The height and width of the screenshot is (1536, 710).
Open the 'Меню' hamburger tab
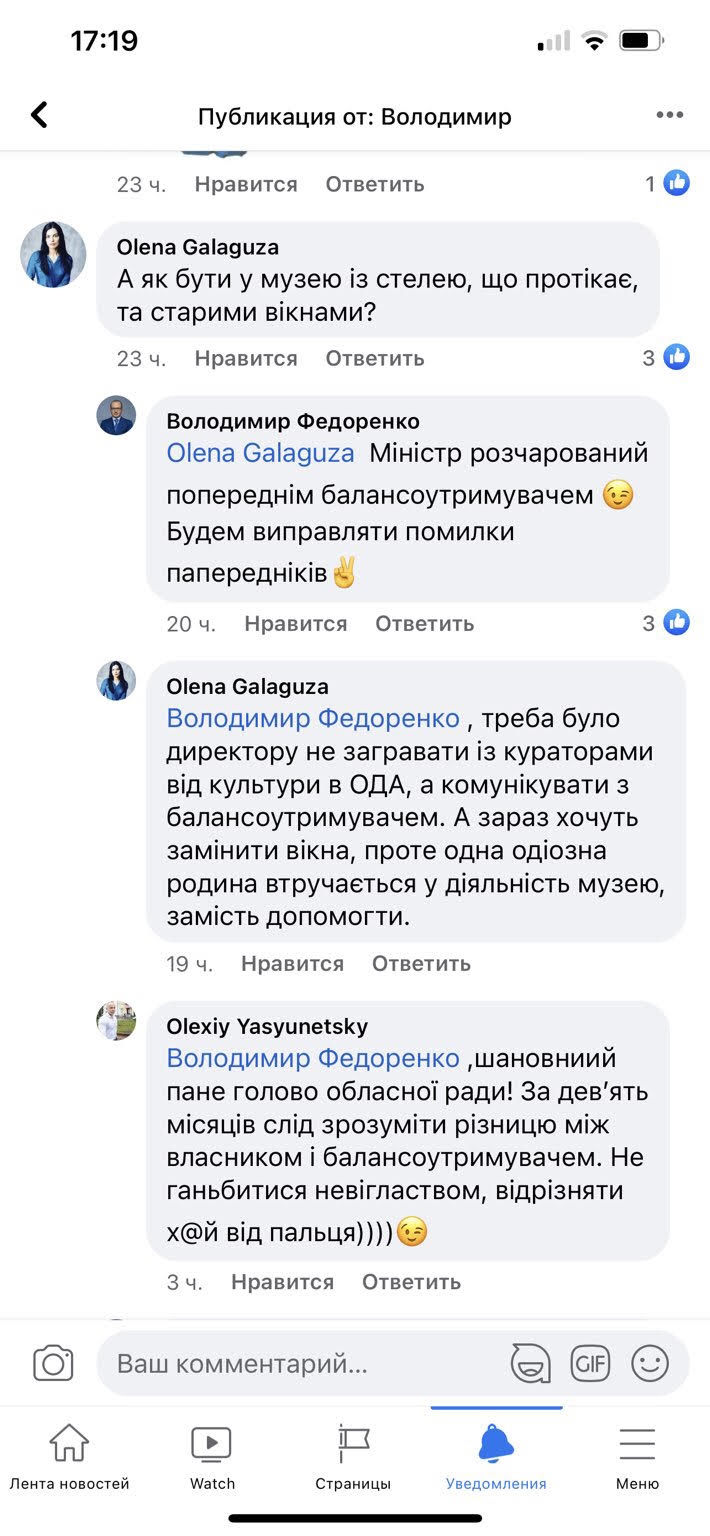tap(637, 1457)
